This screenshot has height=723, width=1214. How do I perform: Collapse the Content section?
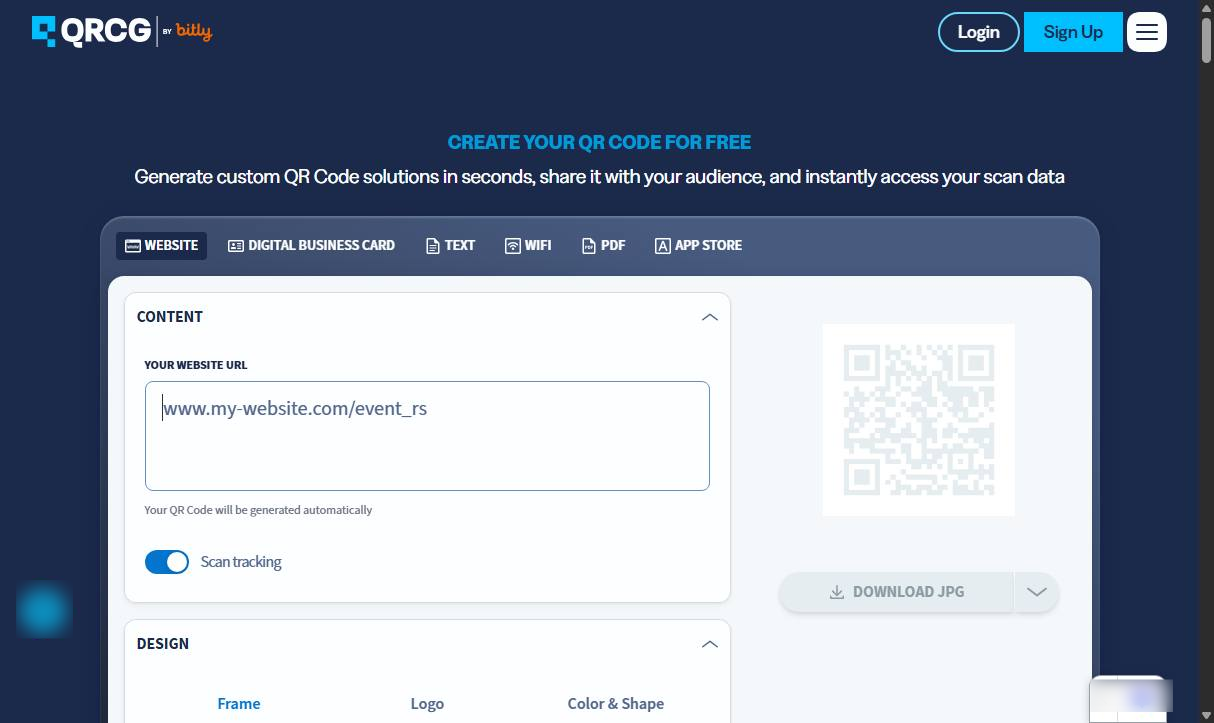710,317
